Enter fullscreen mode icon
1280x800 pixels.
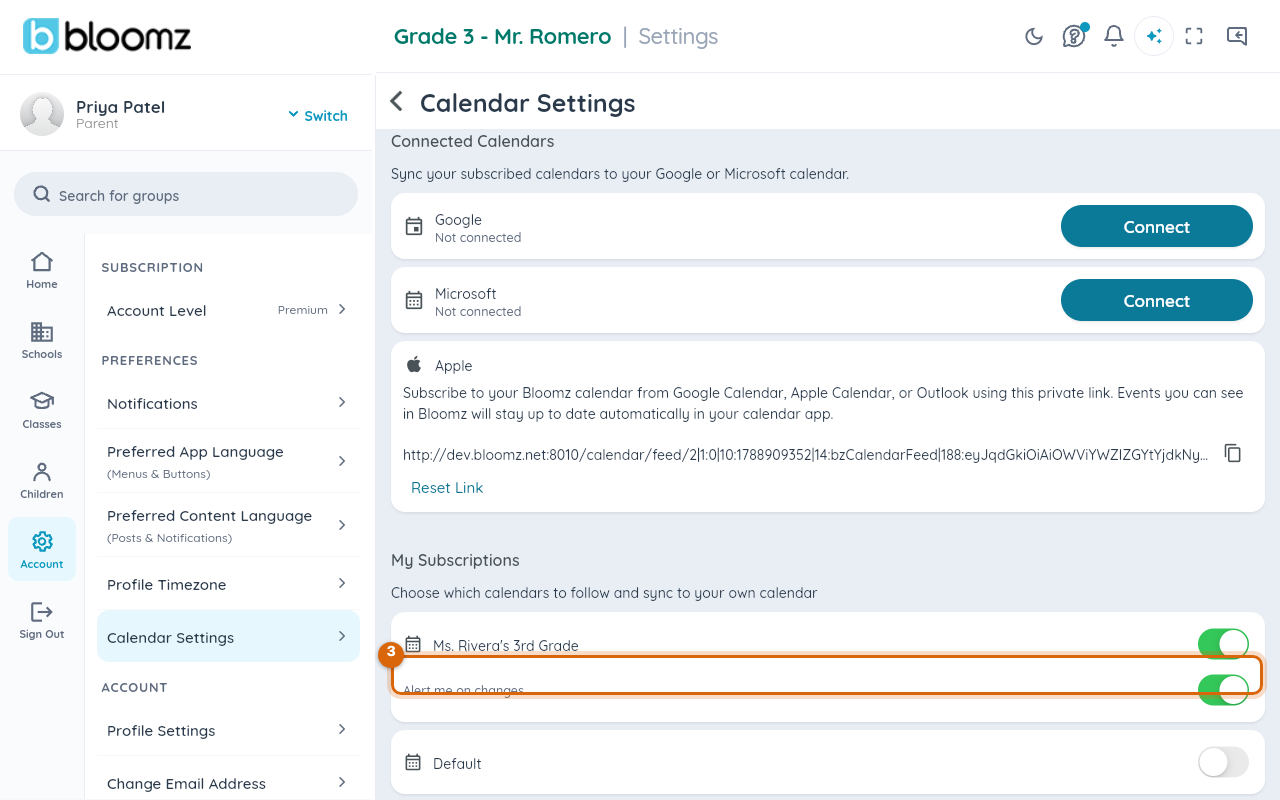pos(1194,36)
